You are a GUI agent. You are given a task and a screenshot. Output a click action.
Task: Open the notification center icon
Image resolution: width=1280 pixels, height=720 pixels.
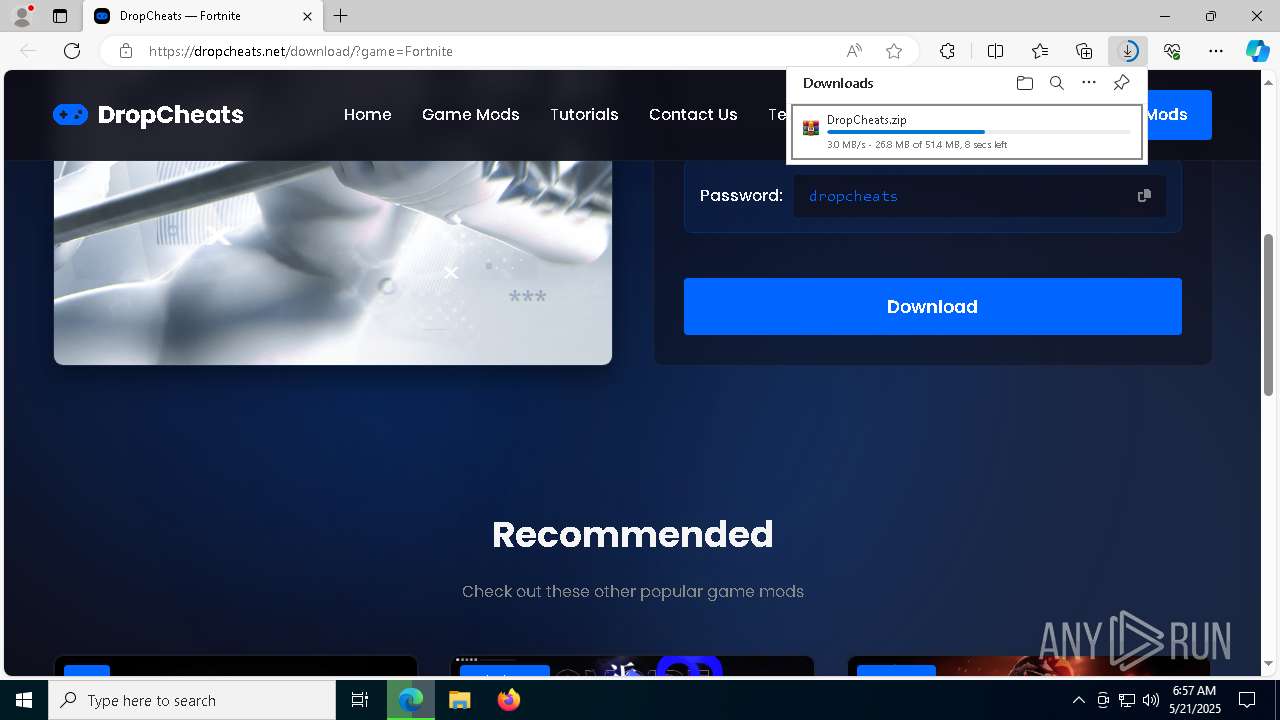click(1247, 700)
